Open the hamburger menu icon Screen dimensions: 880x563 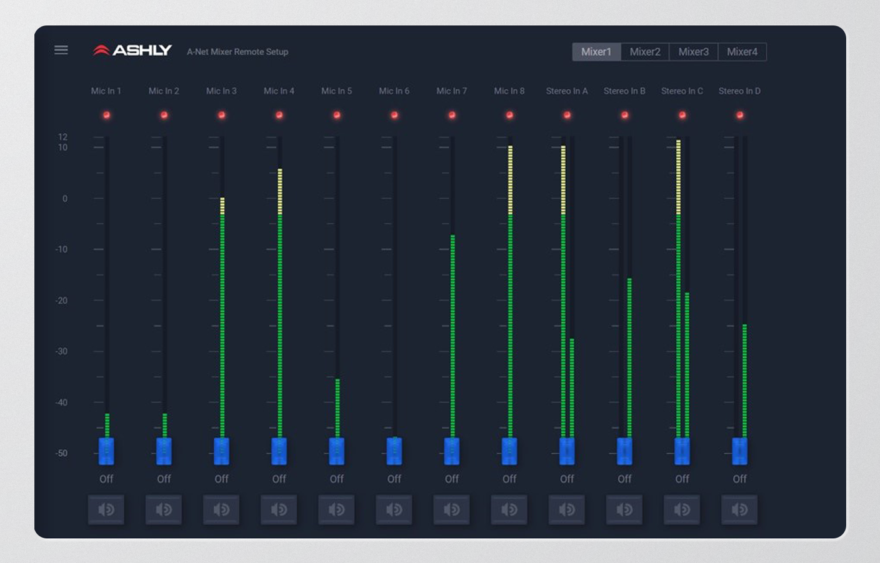[x=61, y=51]
